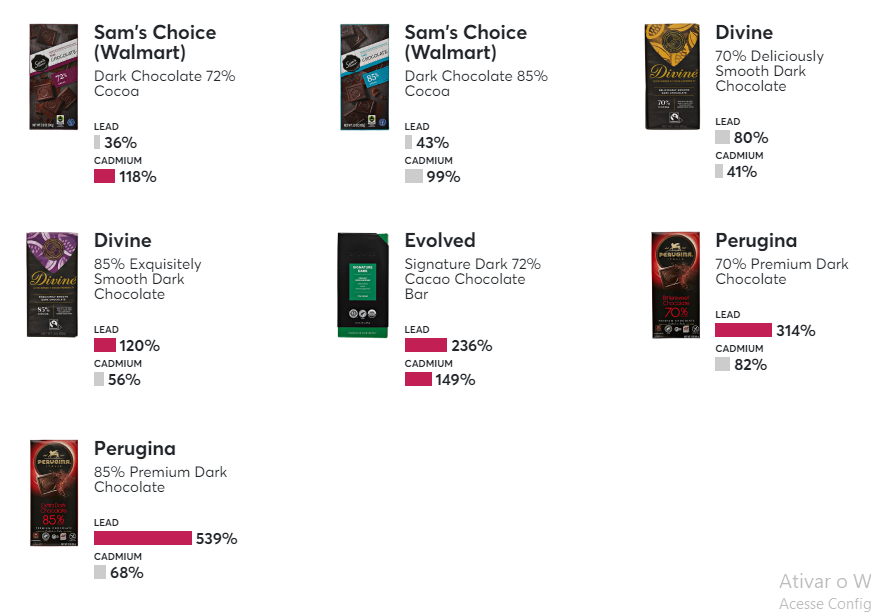Click the "85% Premium Dark Chocolate" description

pos(160,479)
